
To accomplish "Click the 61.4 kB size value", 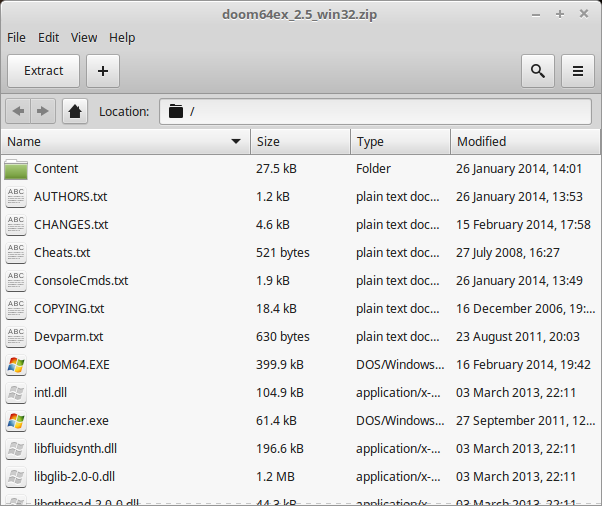I will pyautogui.click(x=276, y=421).
